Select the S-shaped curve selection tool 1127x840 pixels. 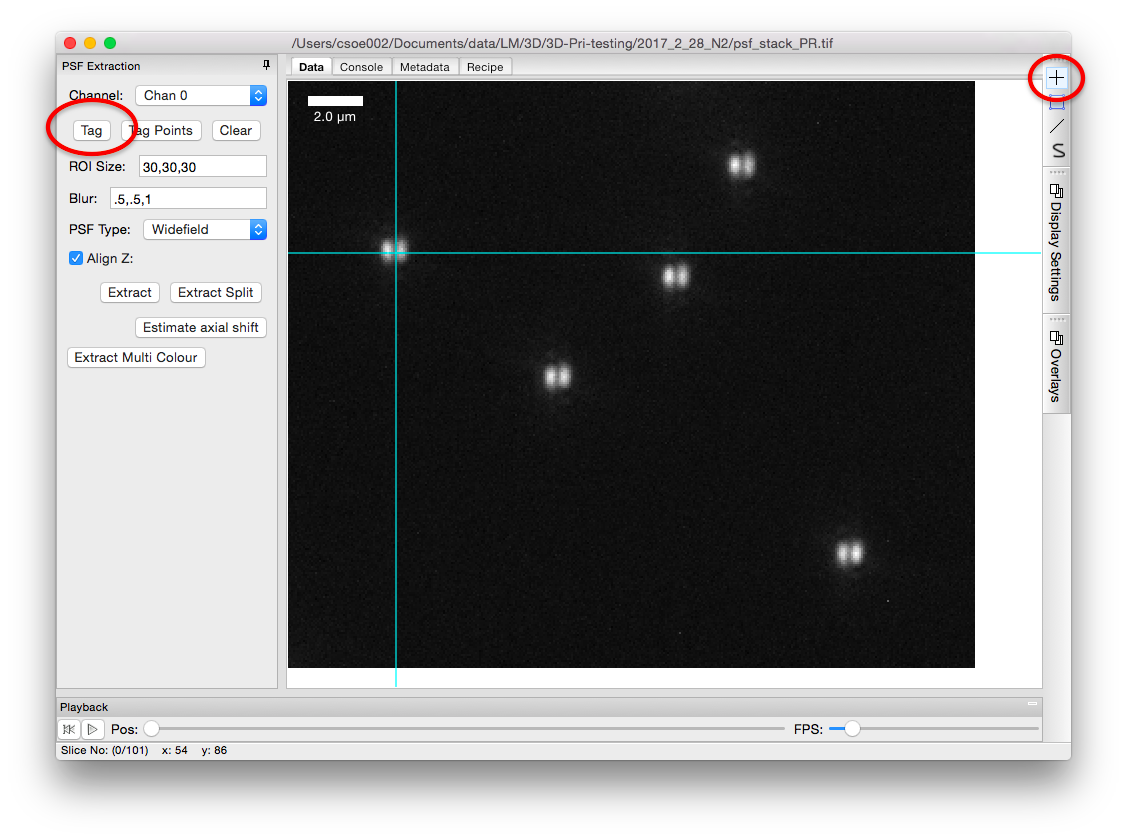pos(1056,151)
